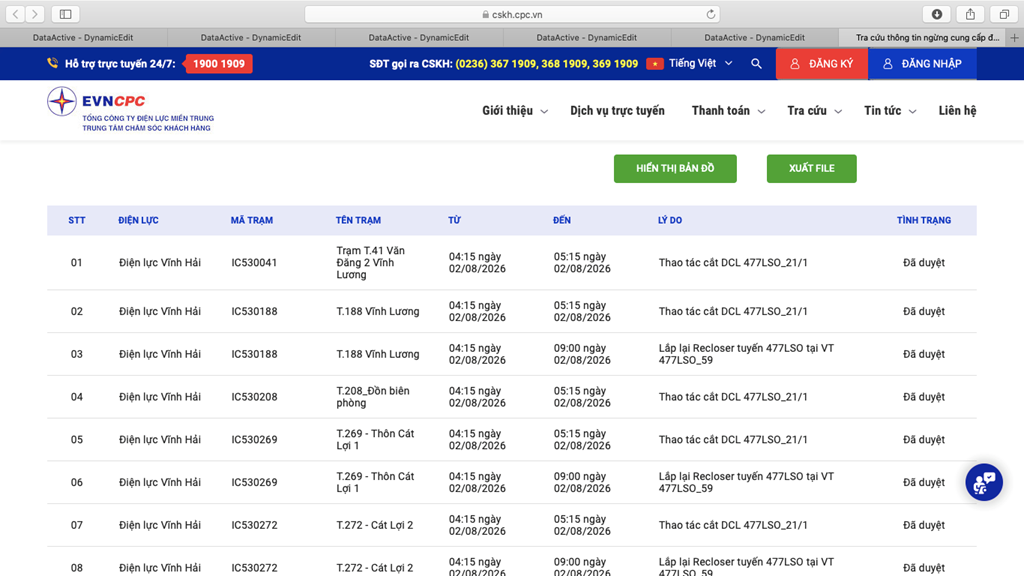The height and width of the screenshot is (576, 1024).
Task: Expand the Tin tức menu
Action: click(890, 110)
